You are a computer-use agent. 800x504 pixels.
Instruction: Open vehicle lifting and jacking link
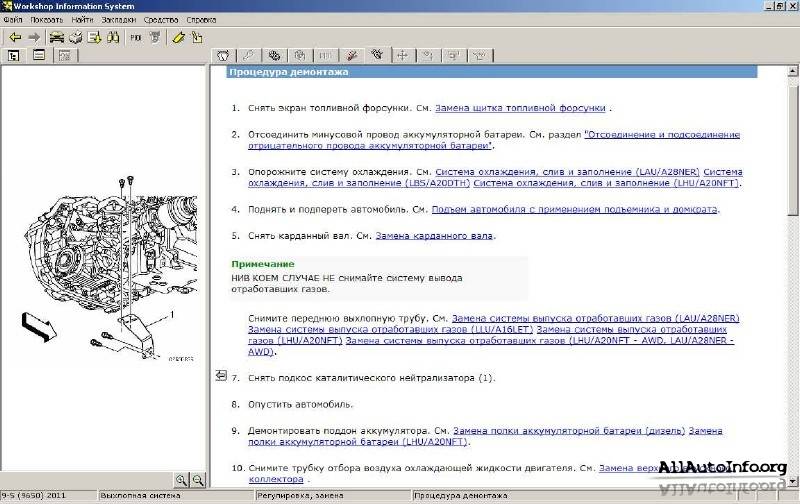click(574, 209)
